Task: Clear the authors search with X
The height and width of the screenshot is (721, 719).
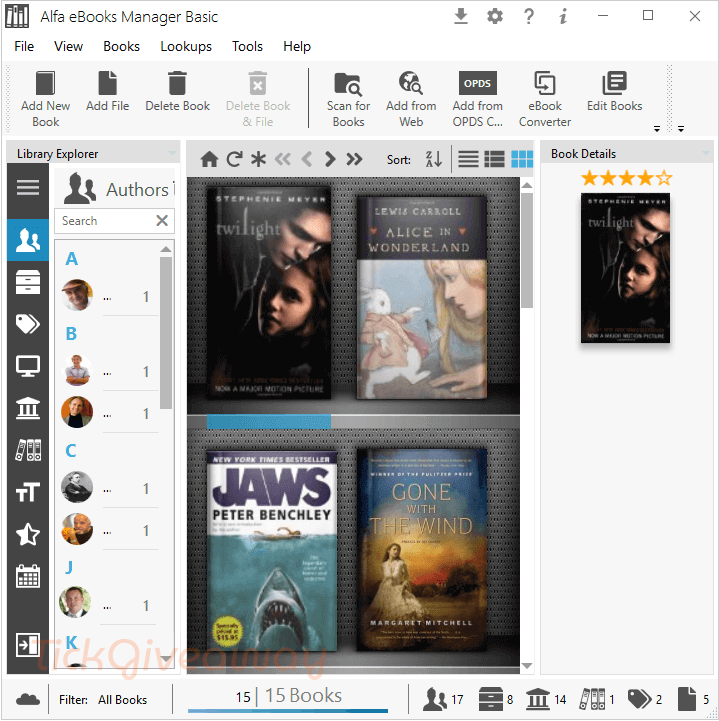Action: pos(162,221)
